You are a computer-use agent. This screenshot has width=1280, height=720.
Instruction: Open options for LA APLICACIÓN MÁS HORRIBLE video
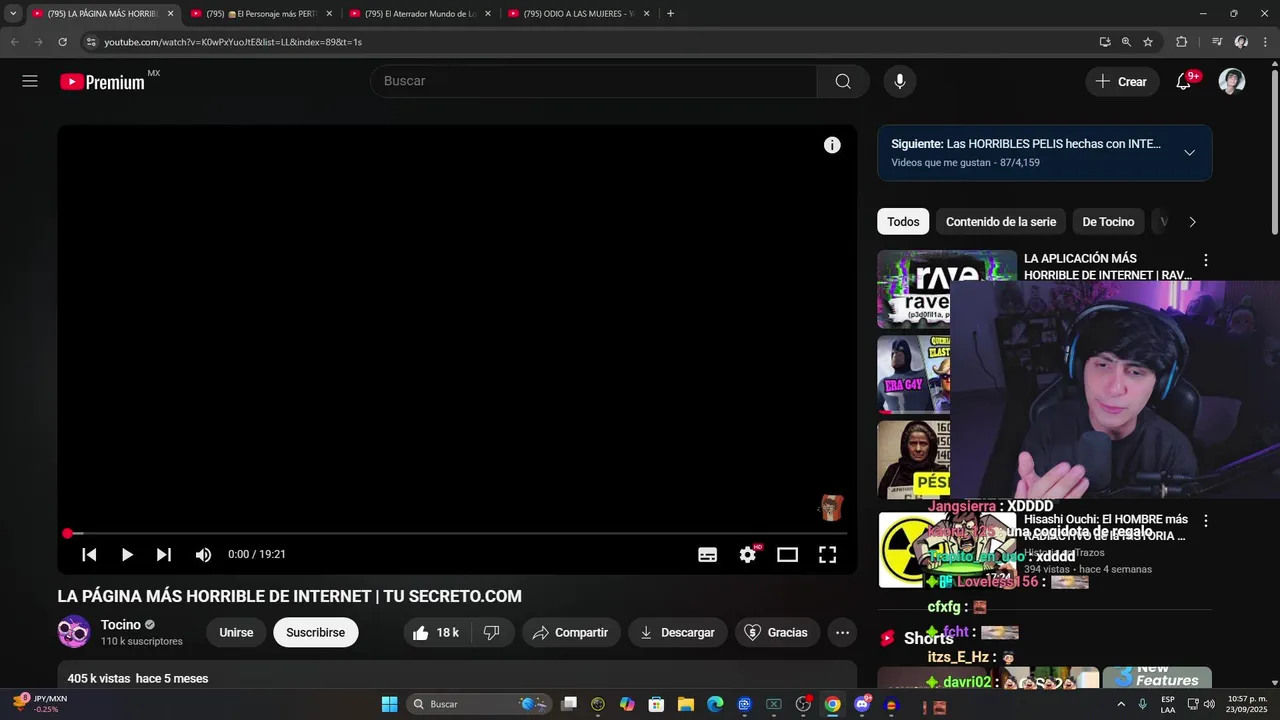[x=1205, y=260]
